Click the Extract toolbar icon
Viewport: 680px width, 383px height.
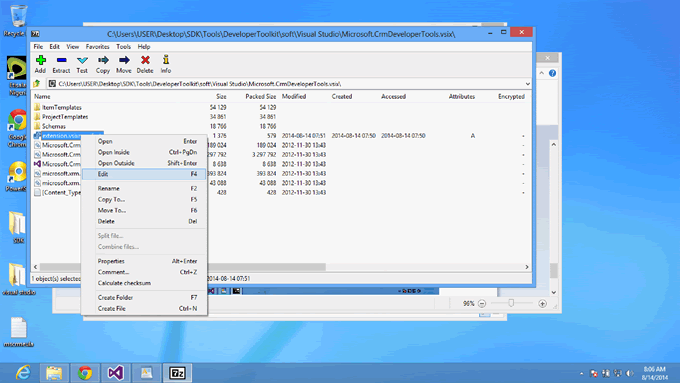(61, 64)
